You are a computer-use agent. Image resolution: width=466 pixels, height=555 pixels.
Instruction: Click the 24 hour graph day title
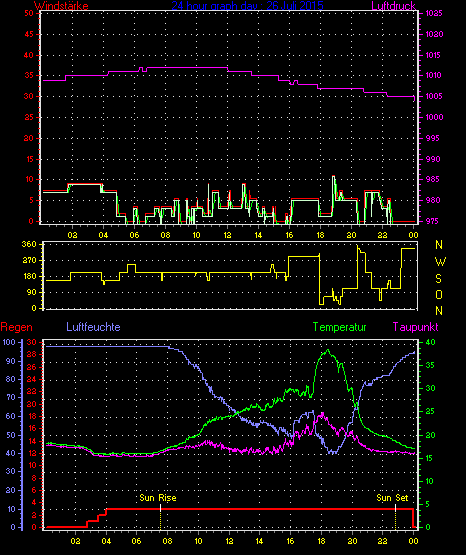pyautogui.click(x=247, y=6)
